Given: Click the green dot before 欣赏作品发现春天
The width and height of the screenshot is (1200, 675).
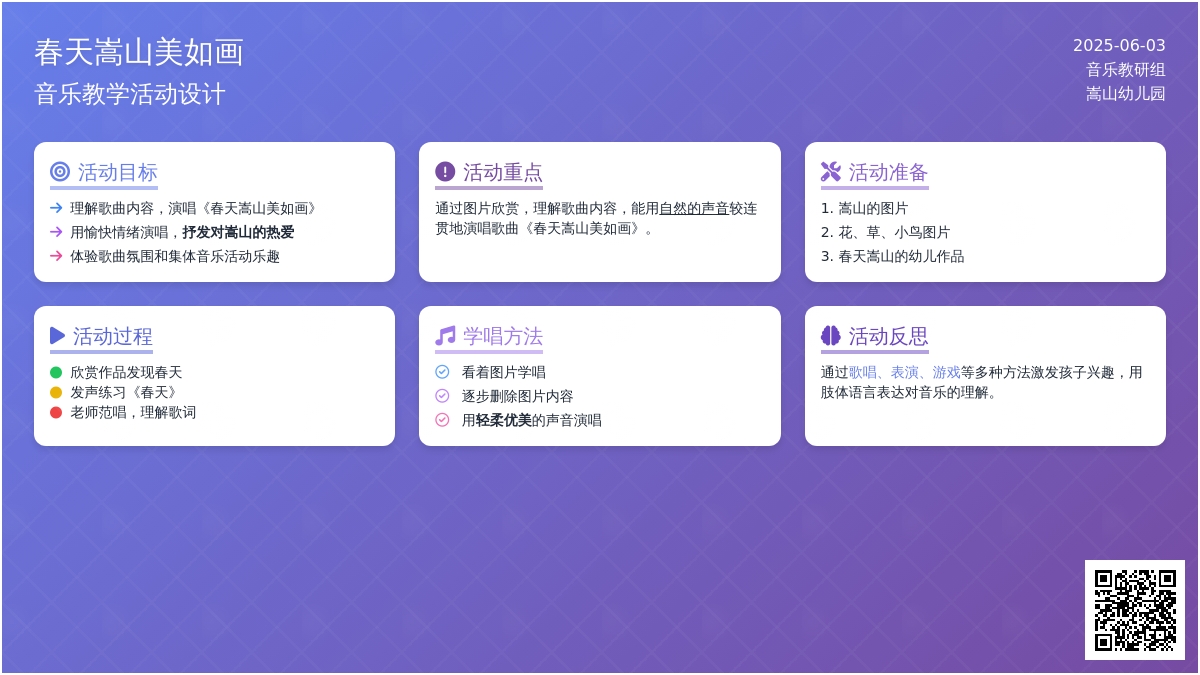Looking at the screenshot, I should click(x=56, y=372).
